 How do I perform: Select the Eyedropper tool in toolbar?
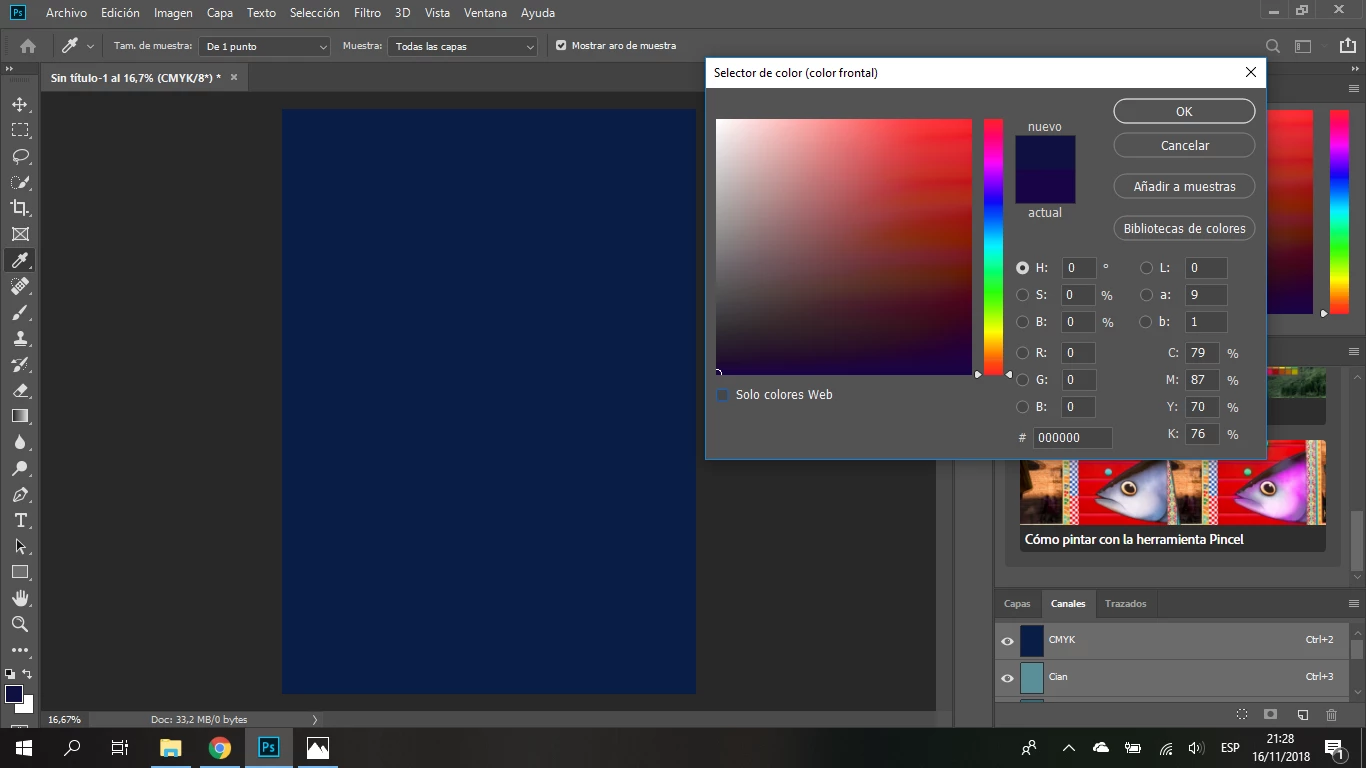20,260
